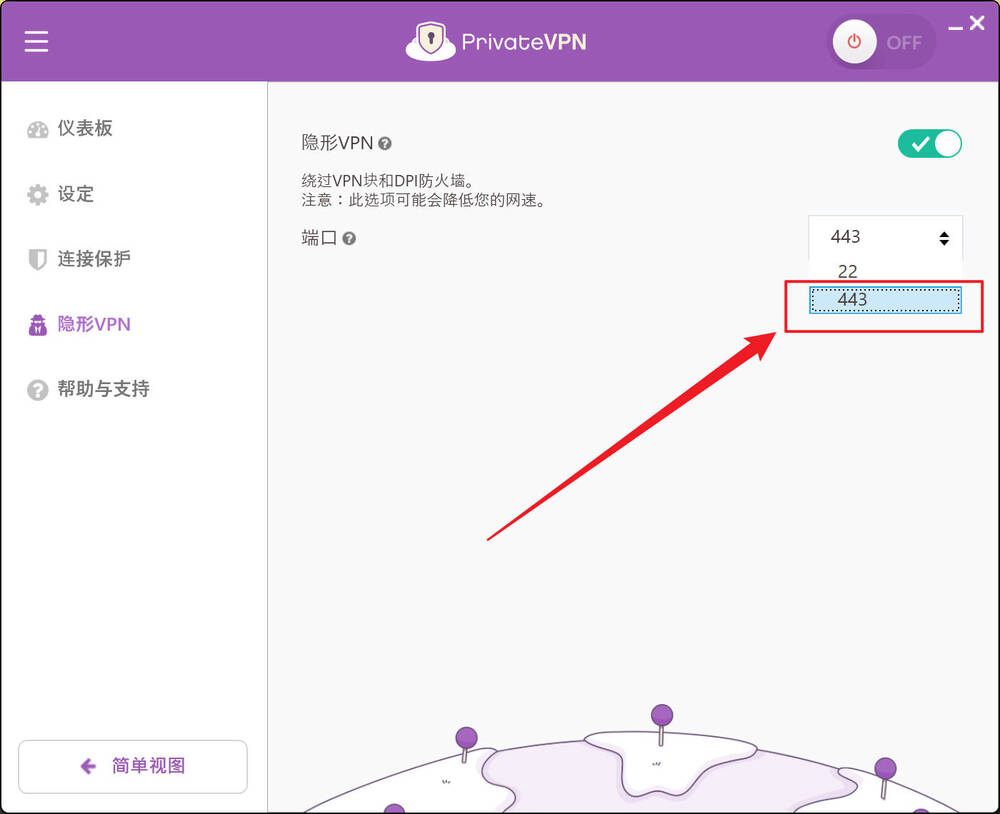The image size is (1000, 814).
Task: Choose port 443 from the list
Action: [x=885, y=300]
